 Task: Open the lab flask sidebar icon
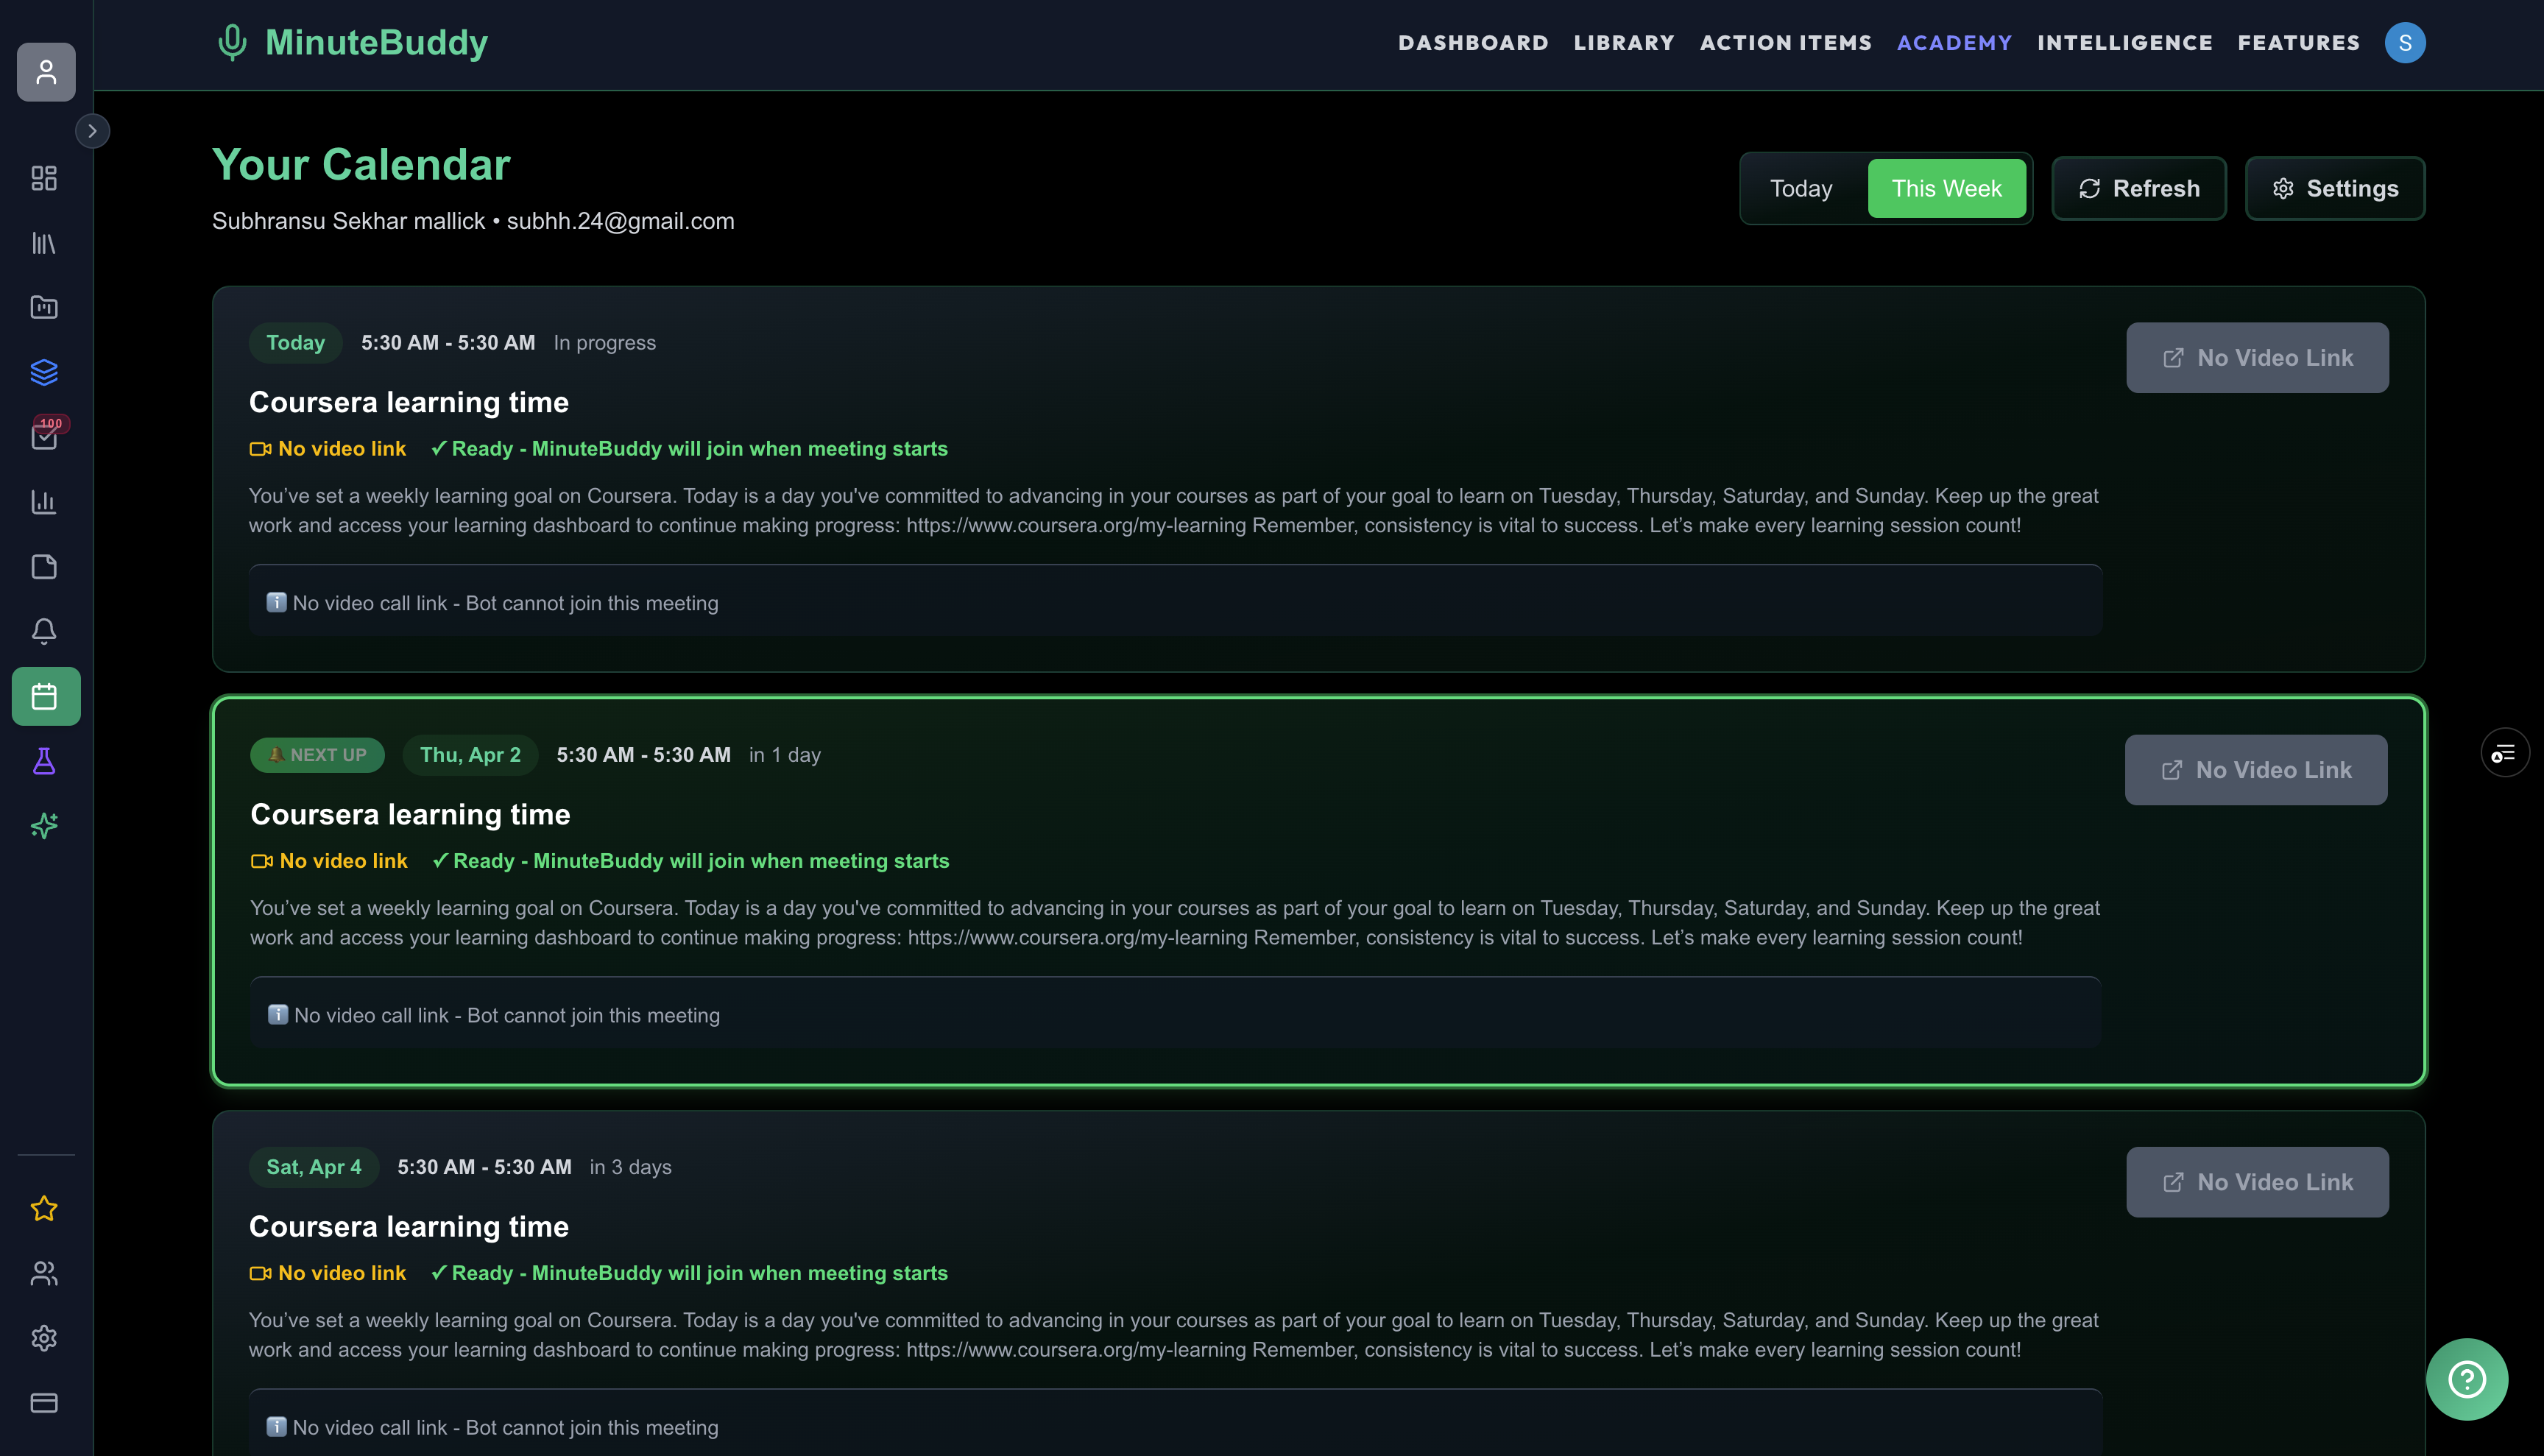pos(44,761)
